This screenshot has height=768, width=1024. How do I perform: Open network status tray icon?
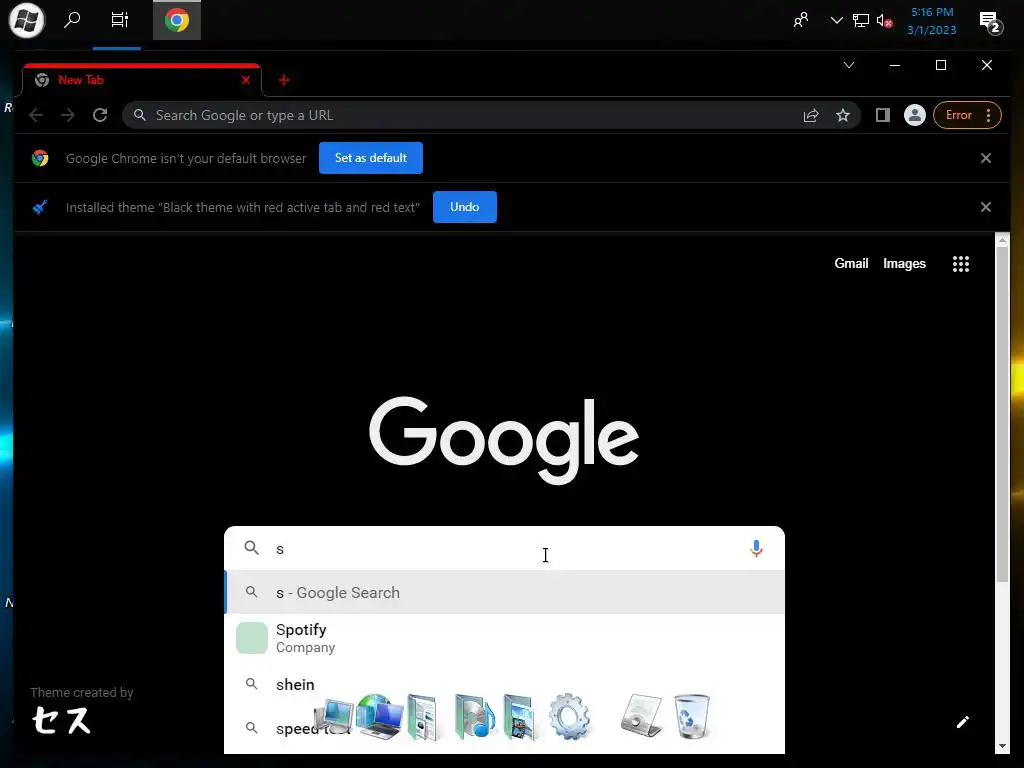click(x=861, y=20)
